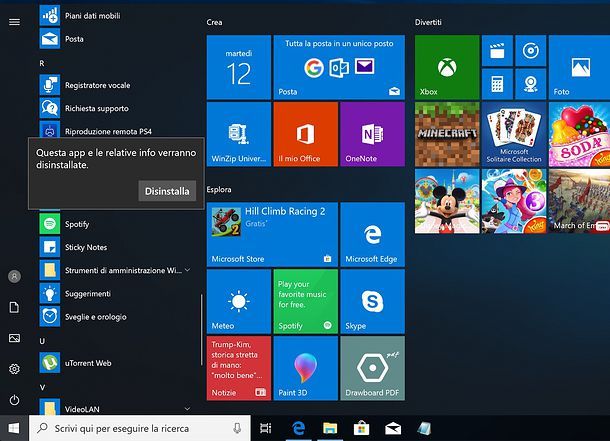Click the Windows Start button
The width and height of the screenshot is (610, 441).
[x=14, y=428]
